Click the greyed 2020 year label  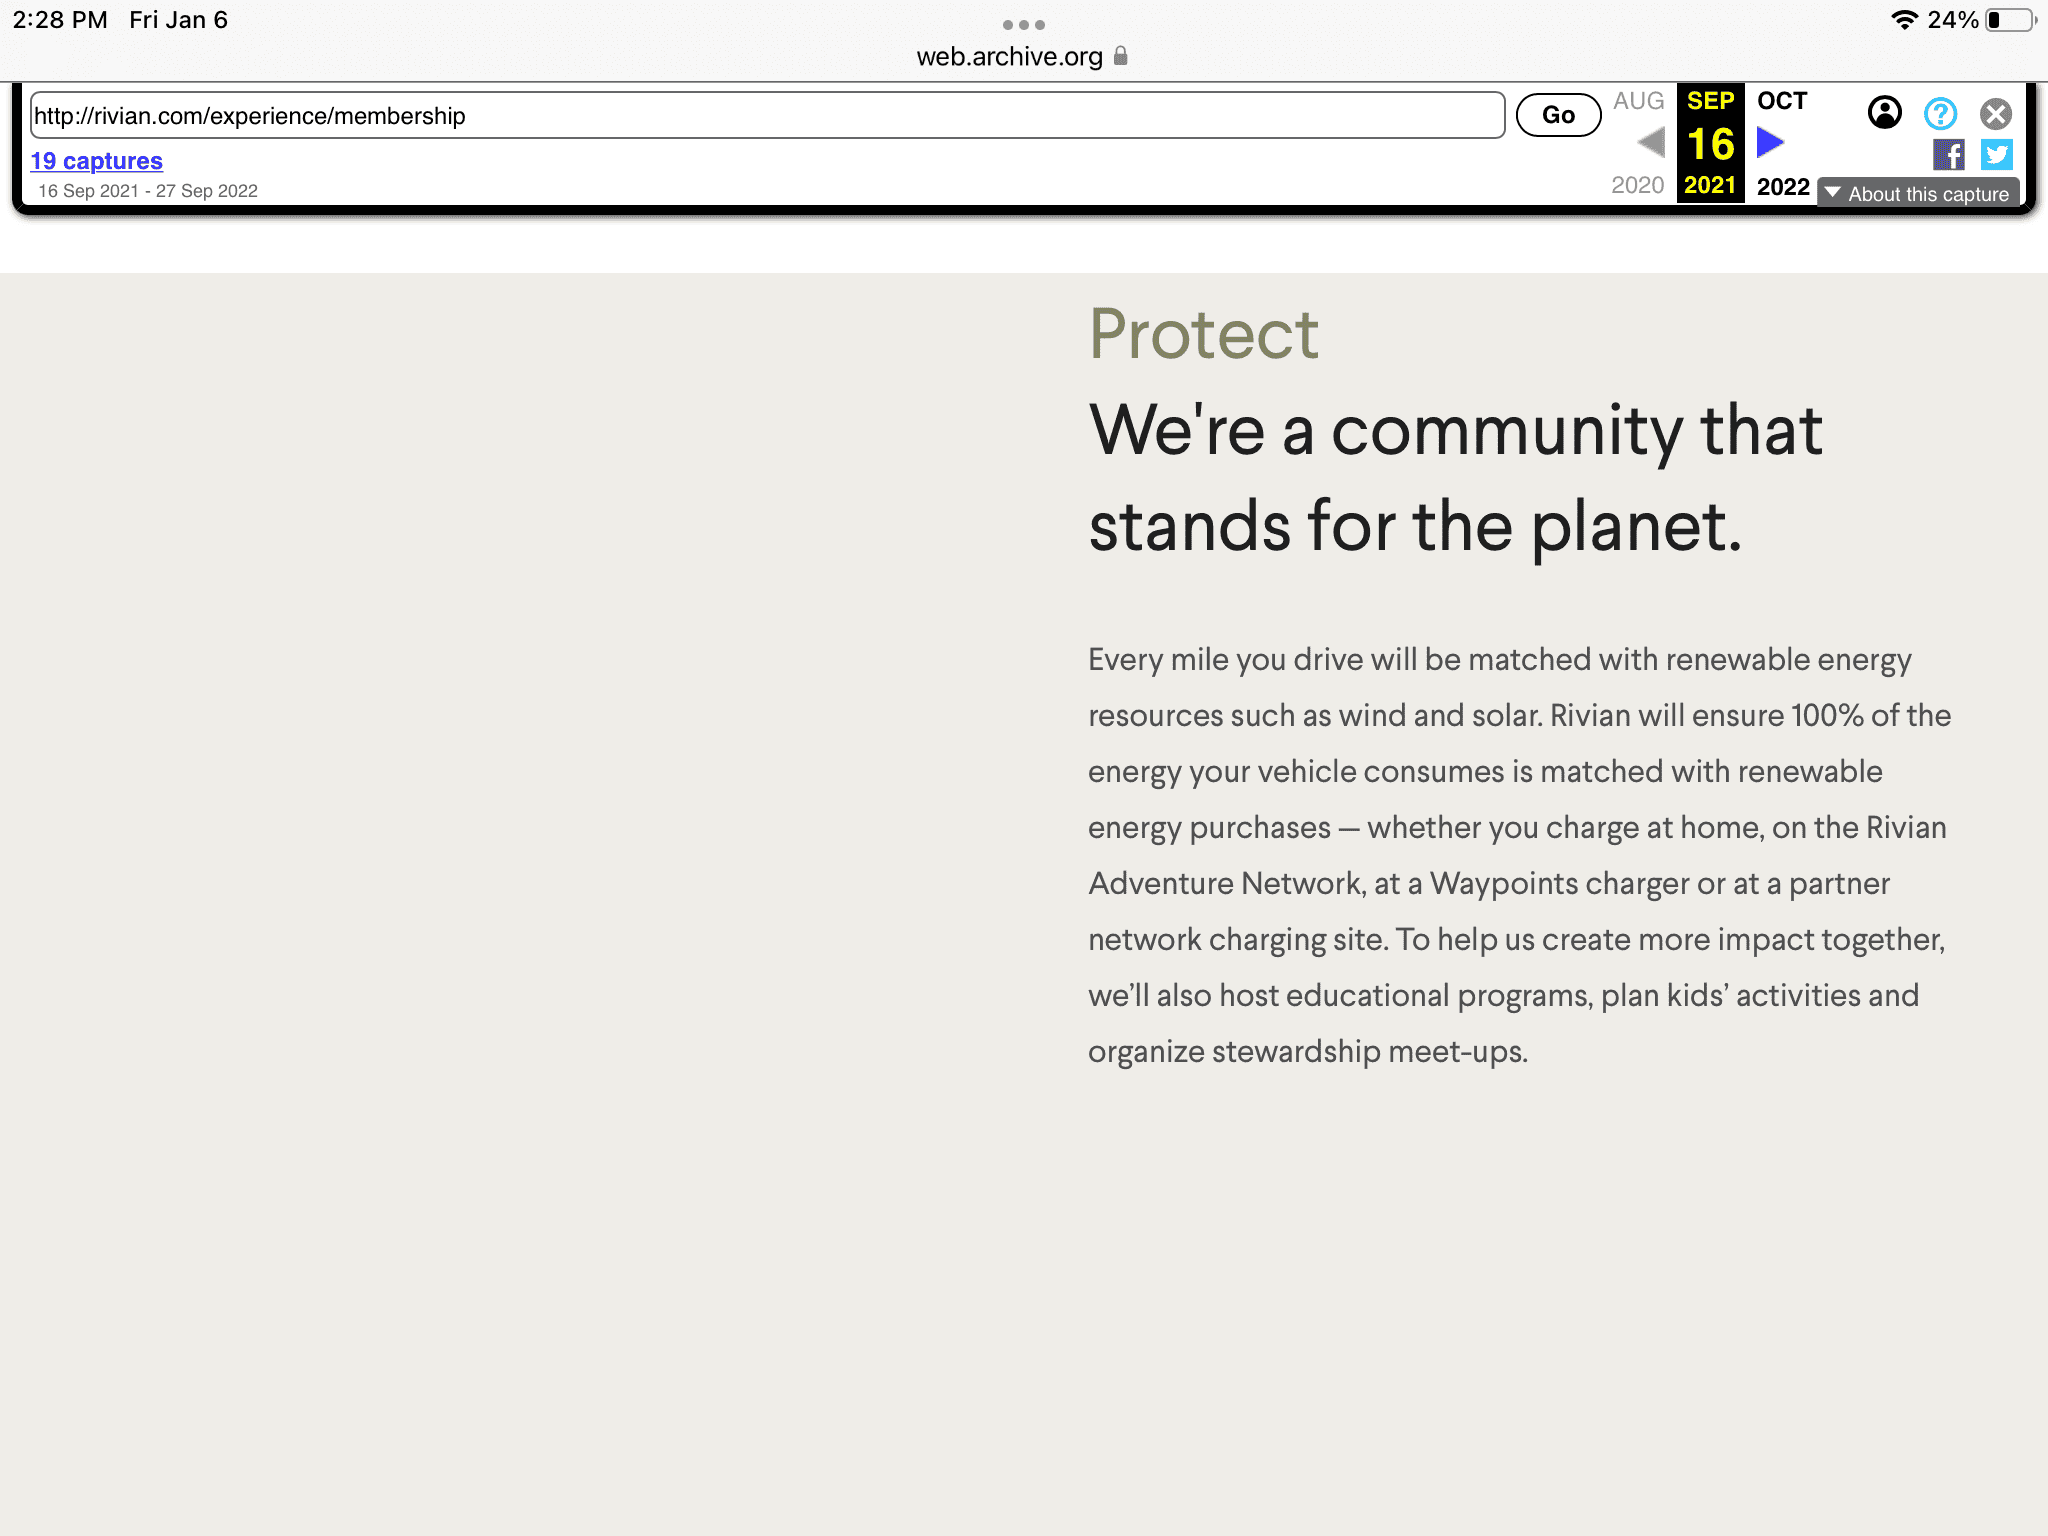point(1637,186)
